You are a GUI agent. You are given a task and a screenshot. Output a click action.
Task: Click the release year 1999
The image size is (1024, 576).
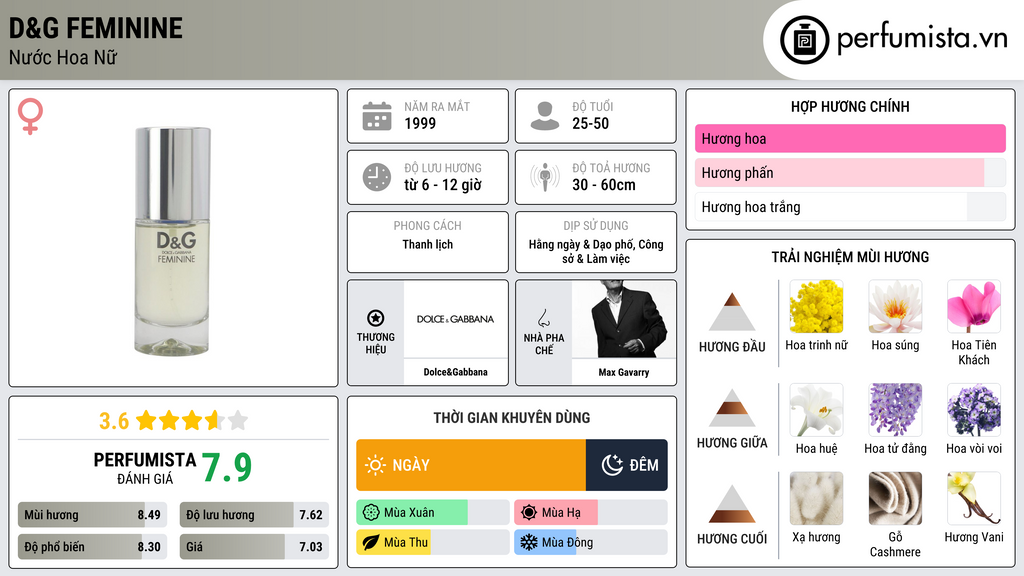click(420, 123)
